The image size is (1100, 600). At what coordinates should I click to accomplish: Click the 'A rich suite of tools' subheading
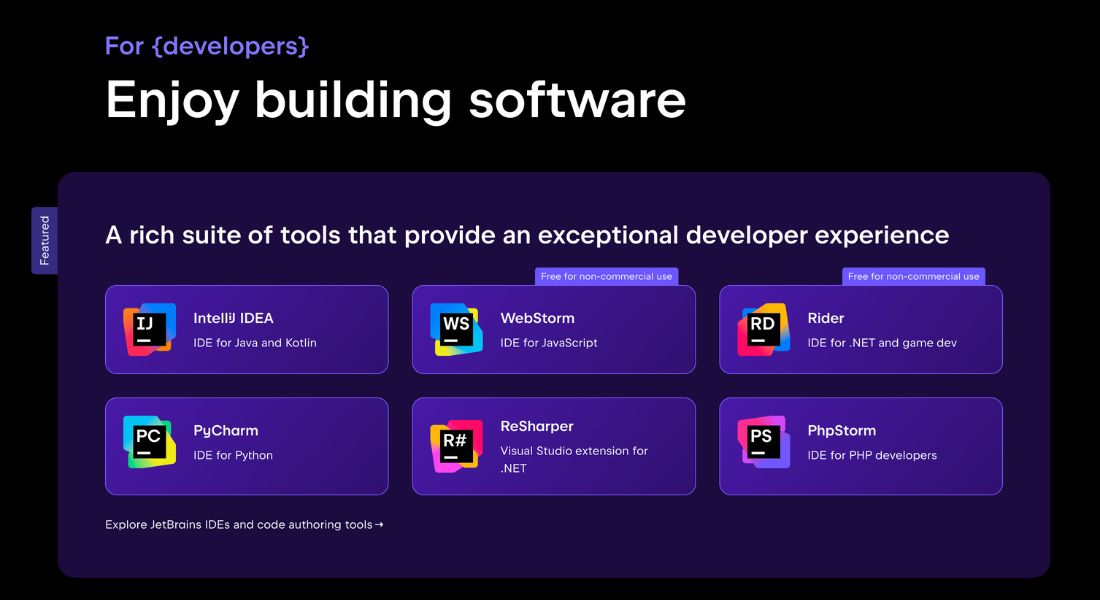point(527,235)
